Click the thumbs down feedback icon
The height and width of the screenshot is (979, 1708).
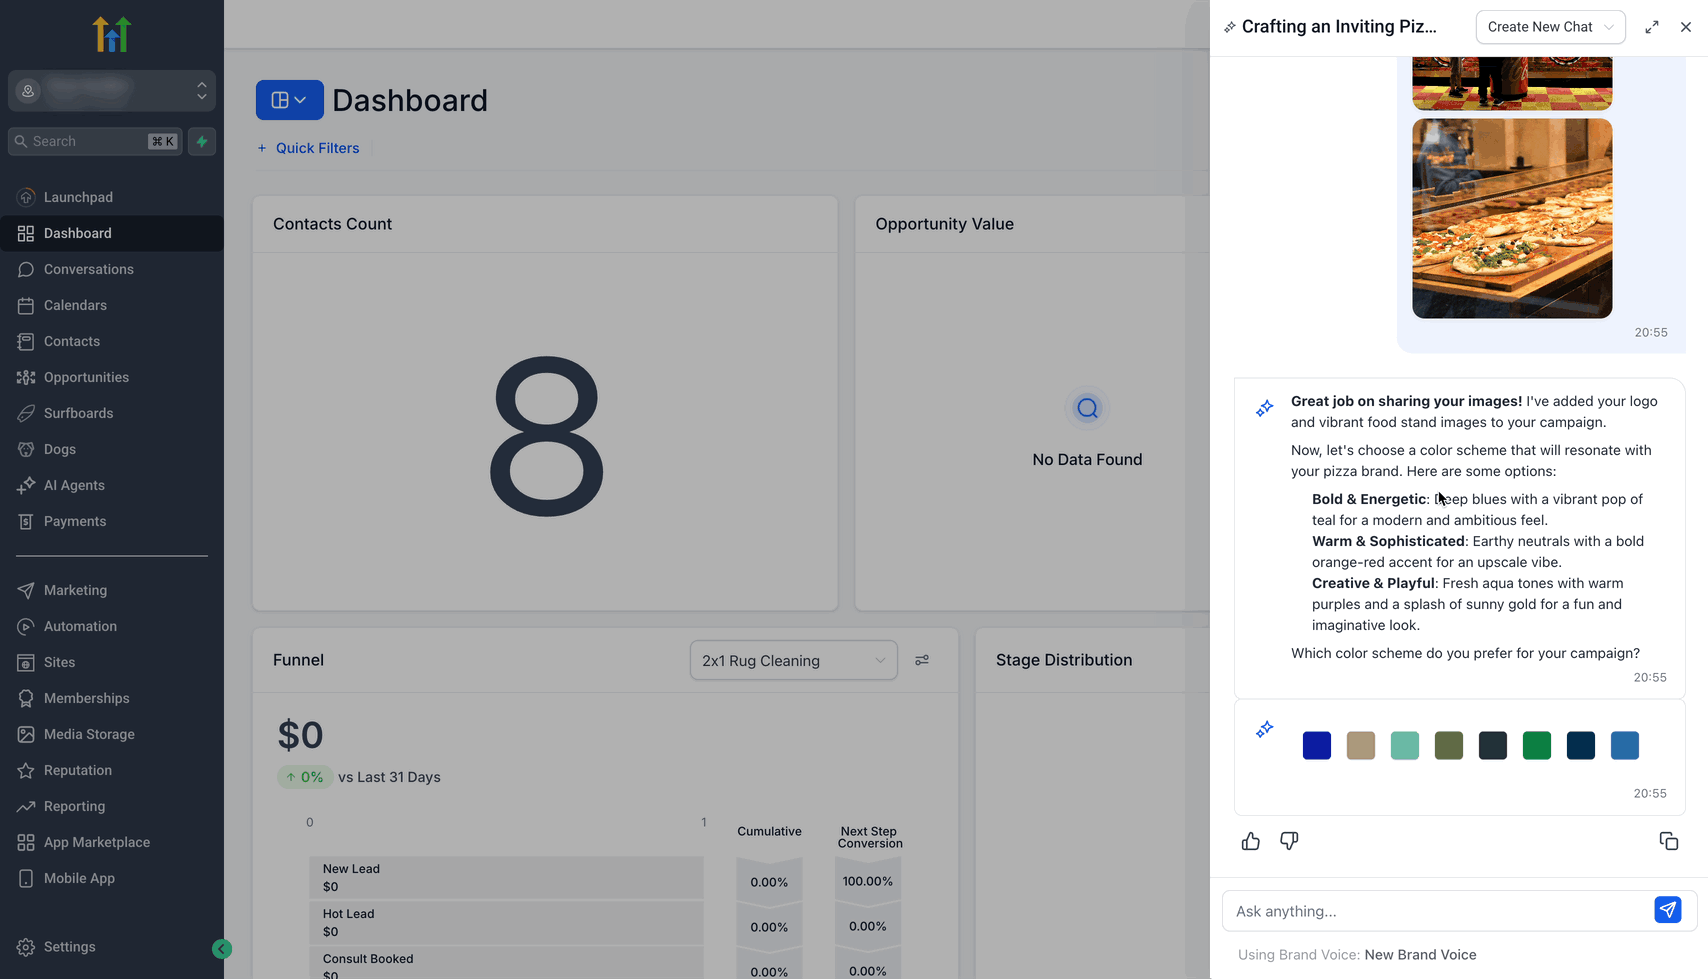point(1289,841)
